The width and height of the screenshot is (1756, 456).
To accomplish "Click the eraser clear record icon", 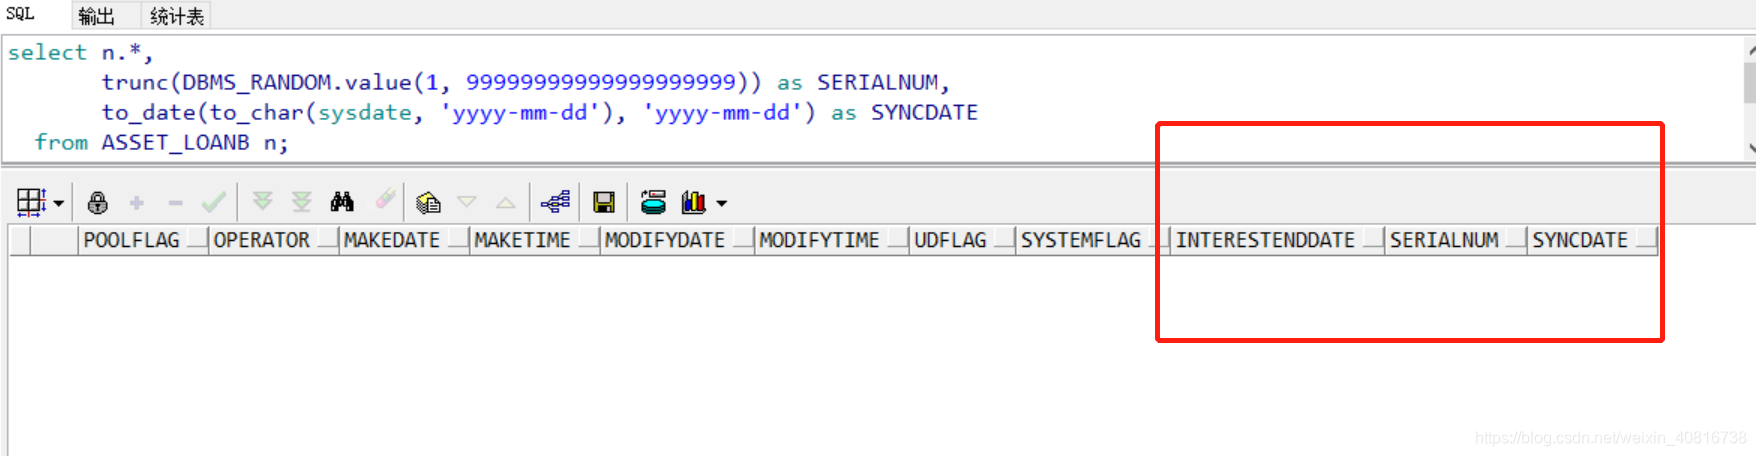I will [x=386, y=200].
